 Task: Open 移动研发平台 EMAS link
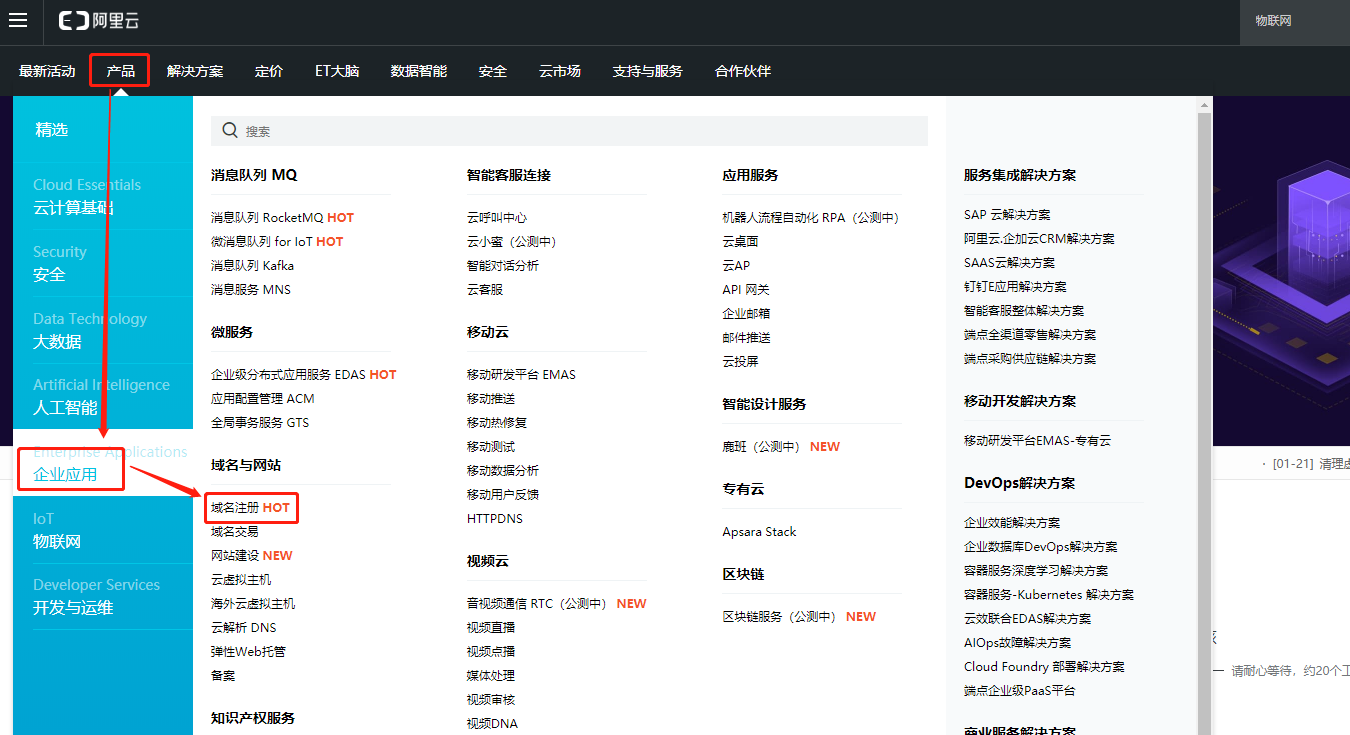pos(521,374)
